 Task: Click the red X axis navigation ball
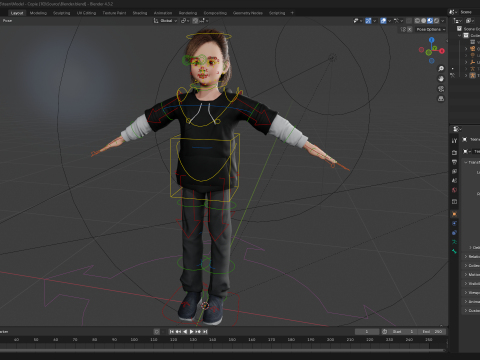pyautogui.click(x=442, y=51)
